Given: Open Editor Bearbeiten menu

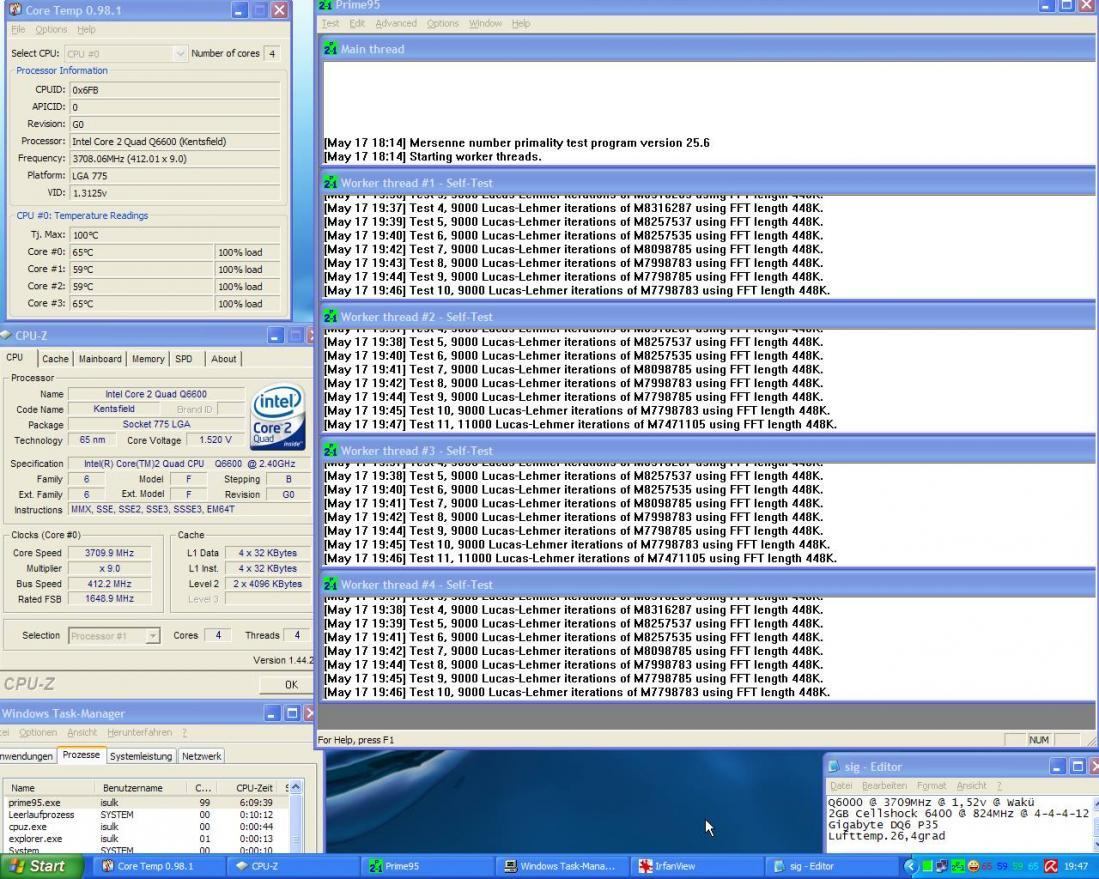Looking at the screenshot, I should pyautogui.click(x=885, y=786).
